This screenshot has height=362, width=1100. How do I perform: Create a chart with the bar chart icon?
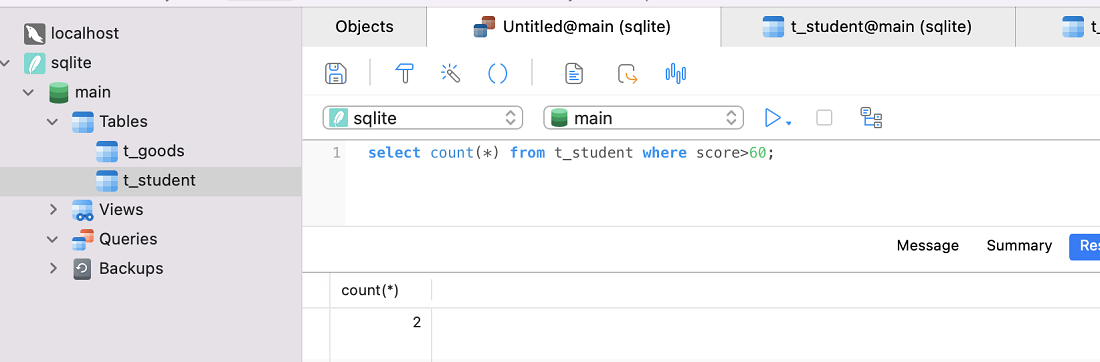pos(676,73)
